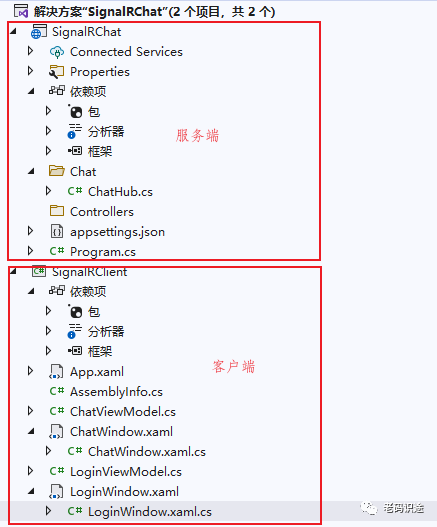Click the C# icon of LoginViewModel.cs
Screen dimensions: 437x527
(56, 471)
